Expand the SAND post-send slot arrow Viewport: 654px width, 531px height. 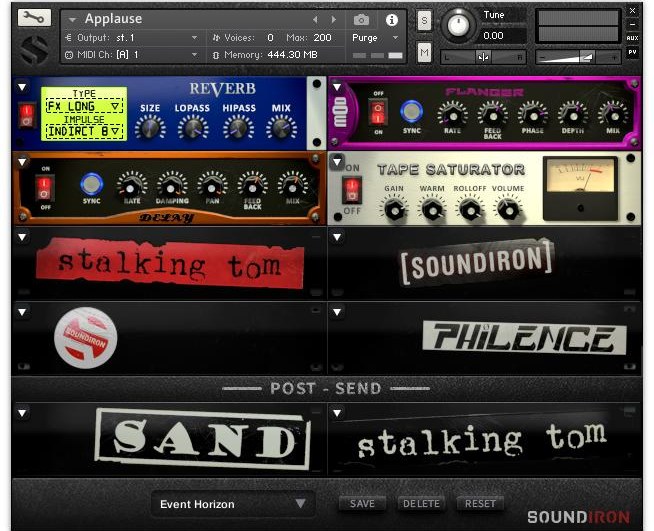(x=22, y=413)
